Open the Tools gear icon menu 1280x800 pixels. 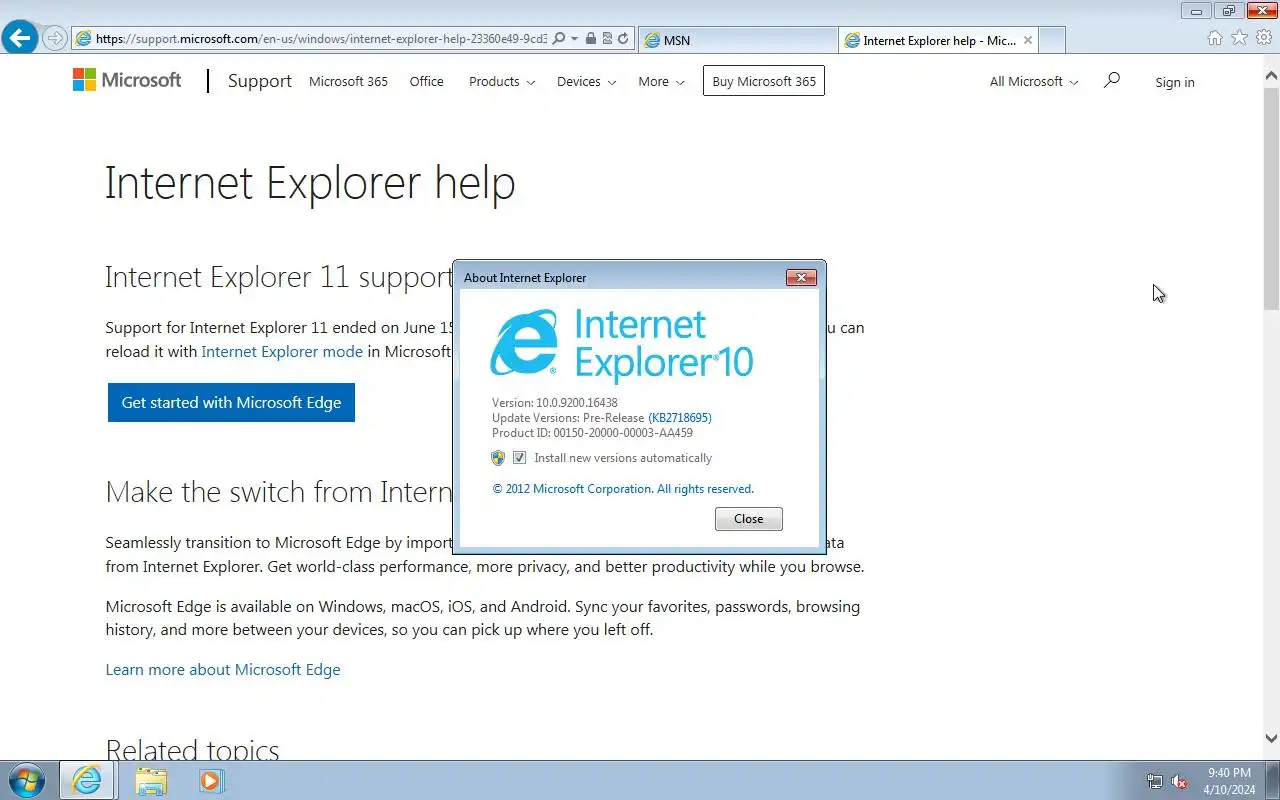pos(1264,38)
